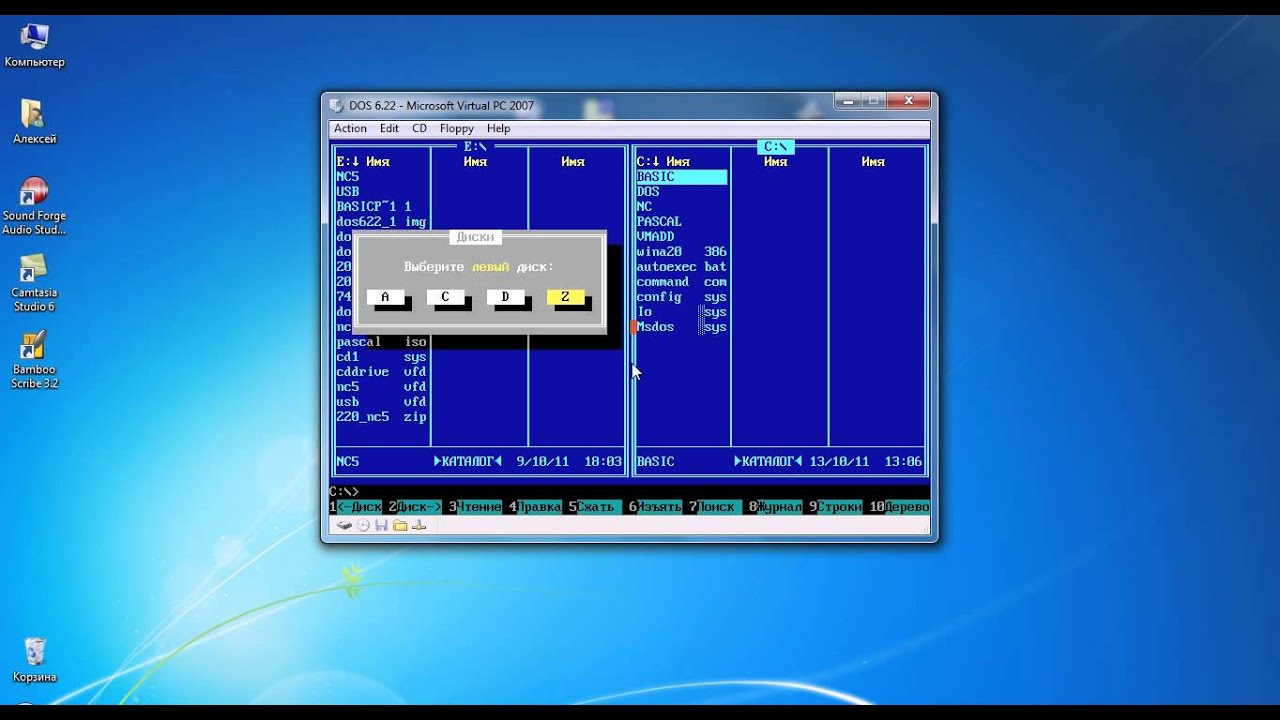Image resolution: width=1280 pixels, height=720 pixels.
Task: Launch Bamboo Scribe 3.2 shortcut
Action: 34,360
